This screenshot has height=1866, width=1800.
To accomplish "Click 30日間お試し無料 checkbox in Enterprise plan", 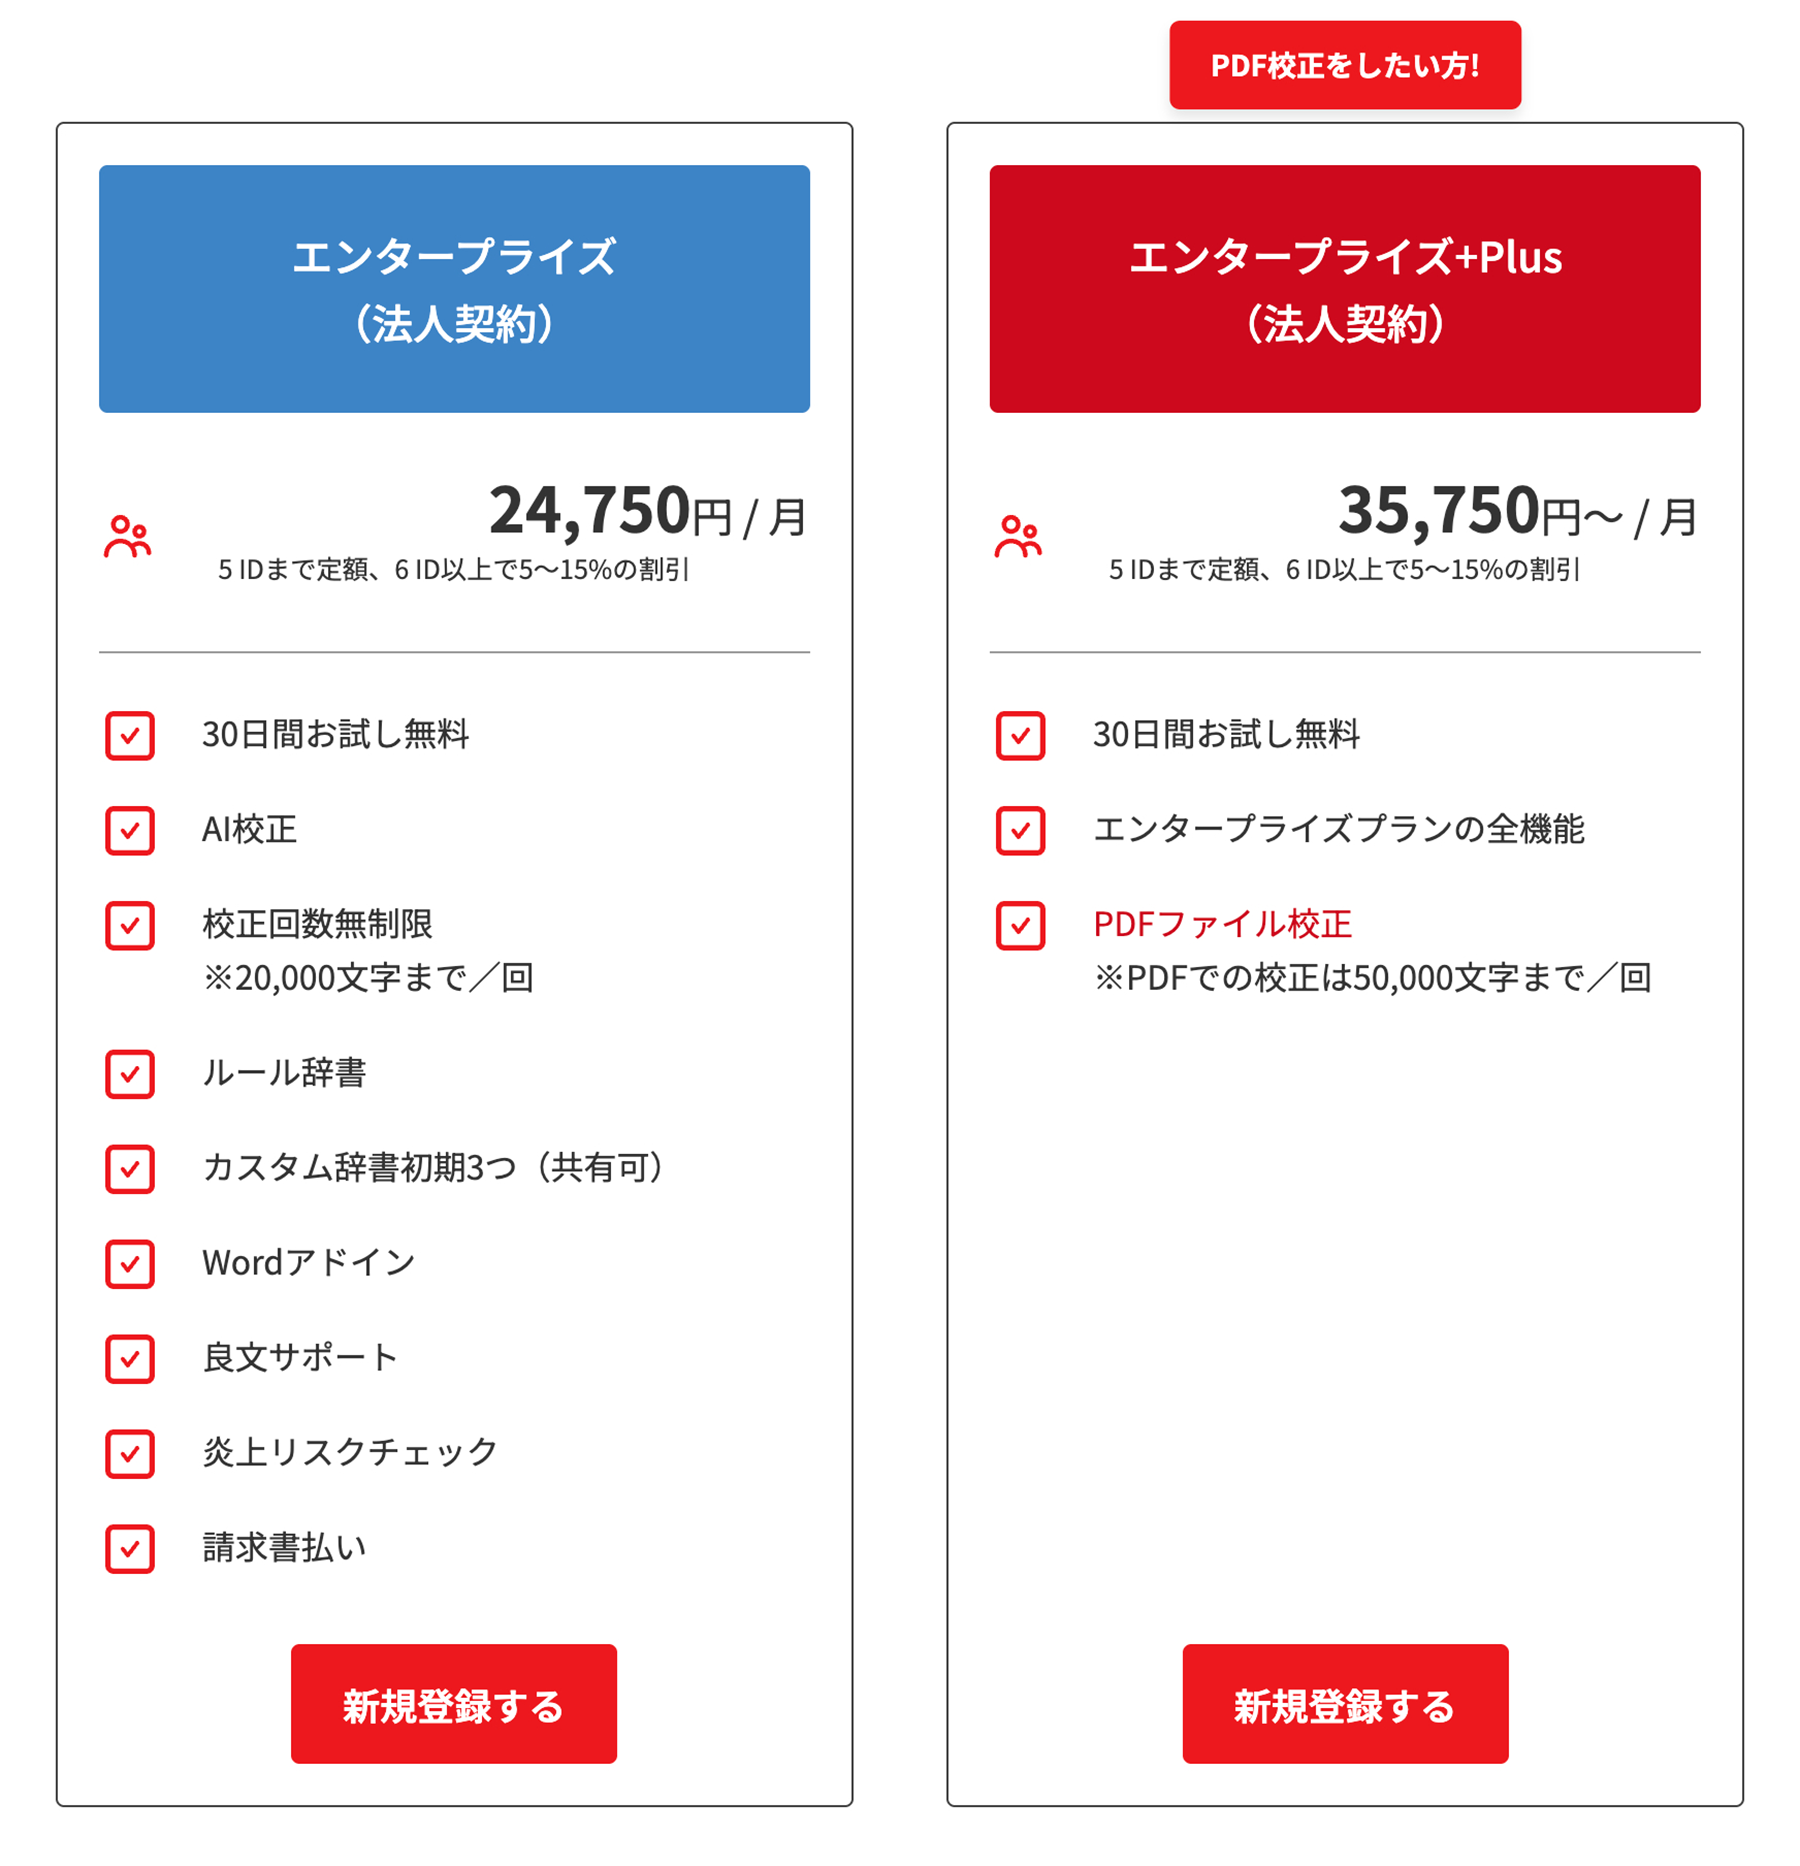I will point(130,736).
